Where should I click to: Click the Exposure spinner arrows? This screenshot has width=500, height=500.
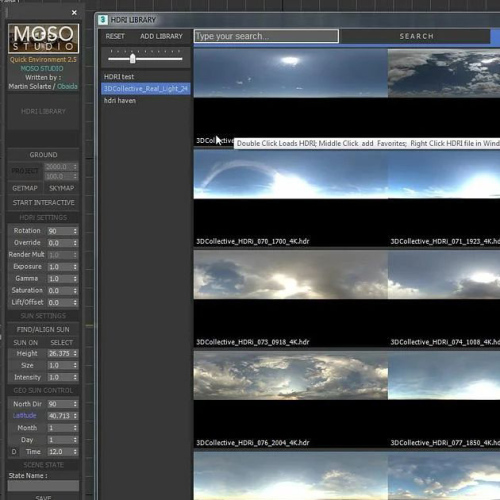(75, 267)
